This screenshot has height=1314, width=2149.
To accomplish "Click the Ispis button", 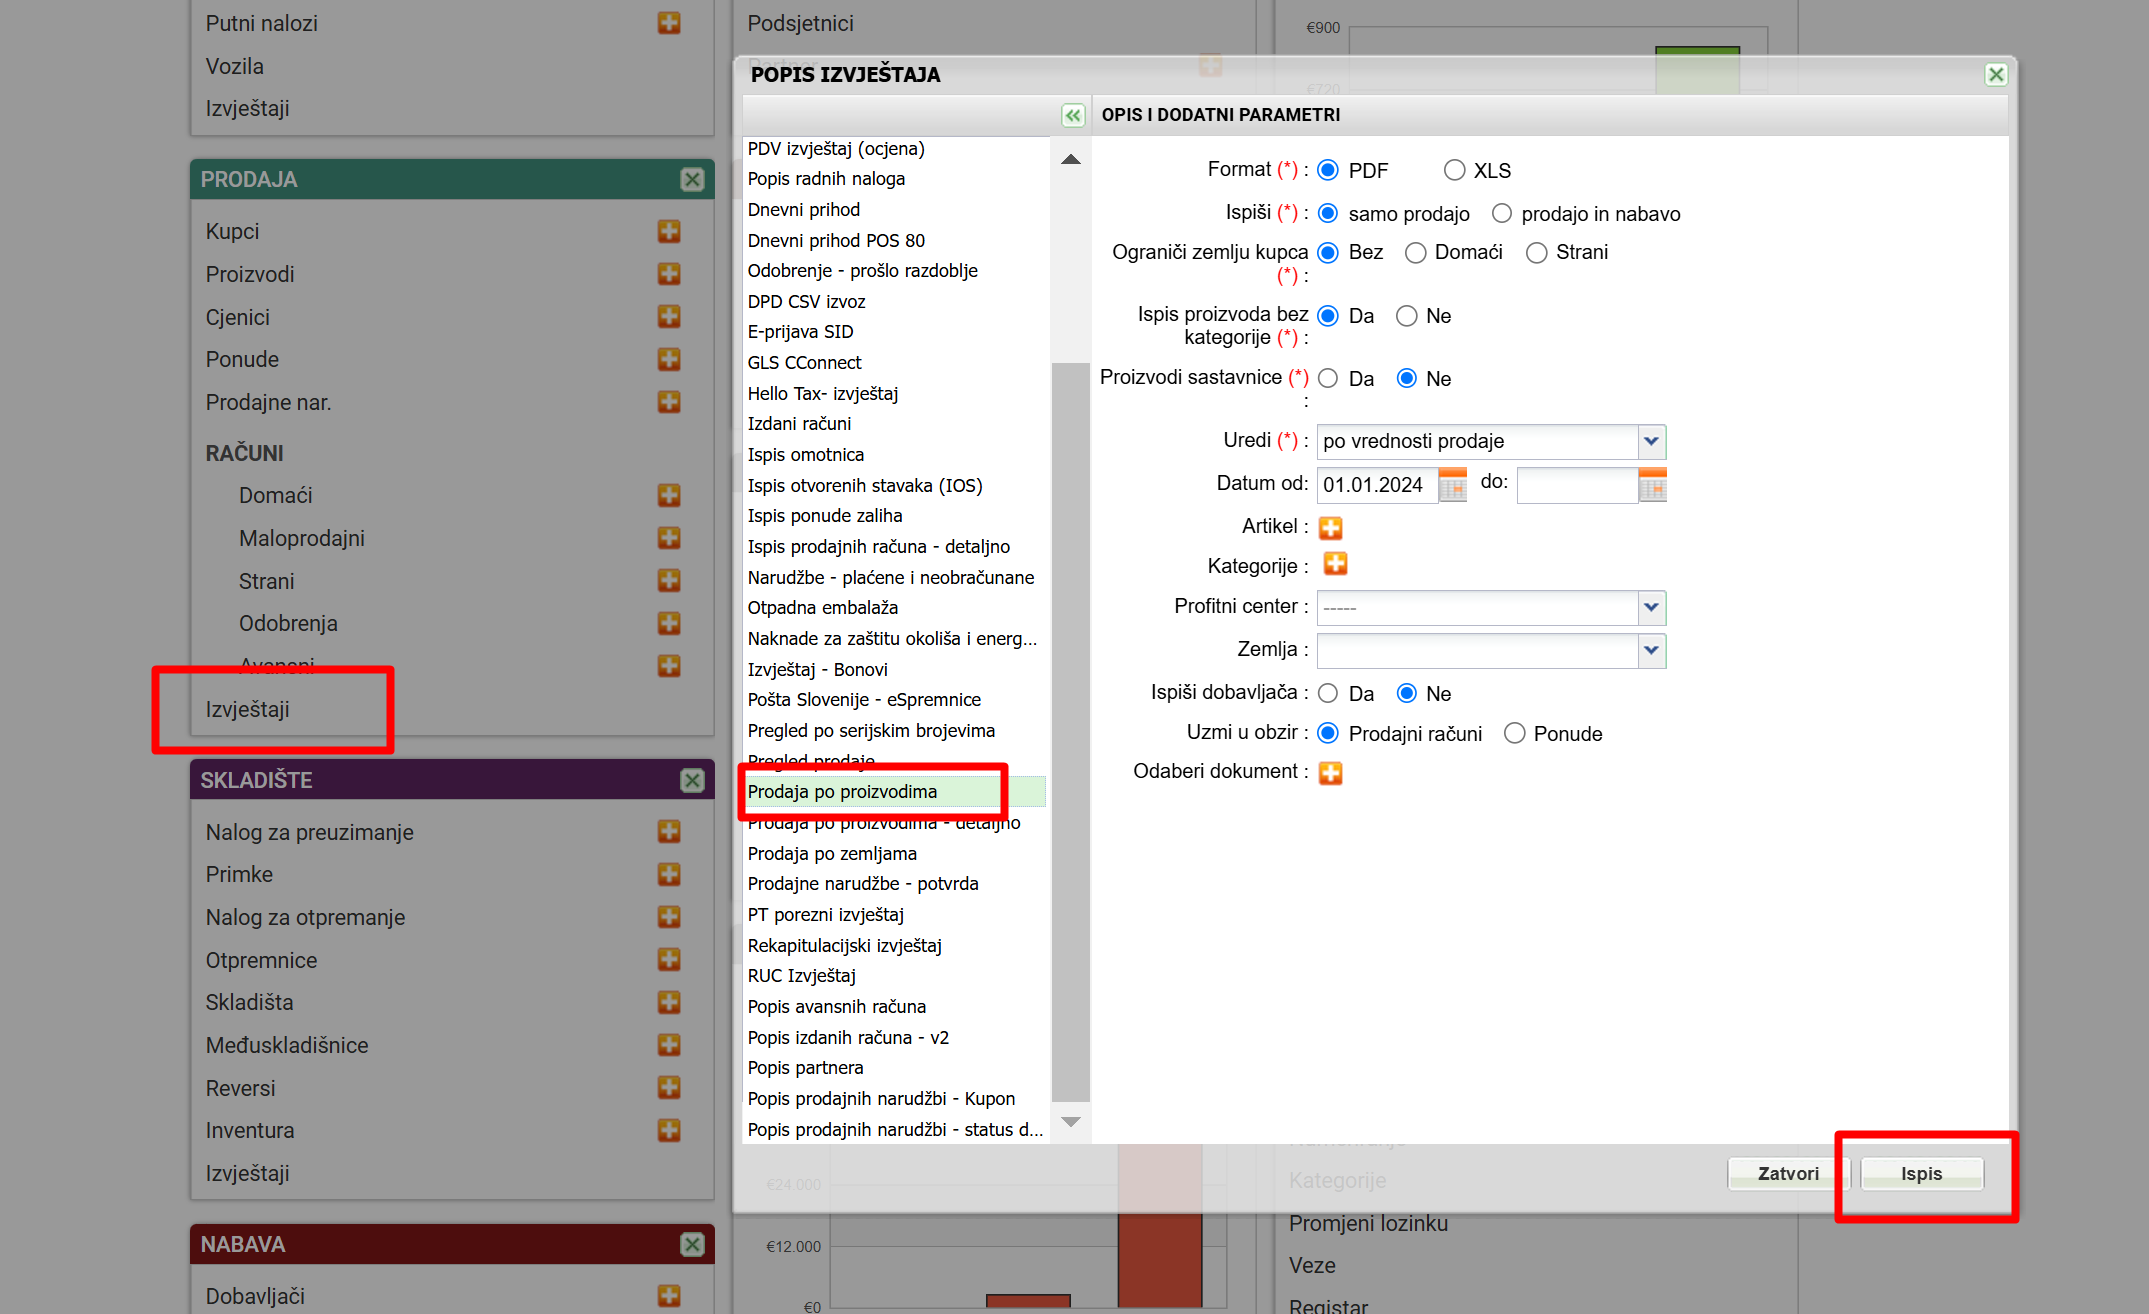I will pyautogui.click(x=1921, y=1173).
